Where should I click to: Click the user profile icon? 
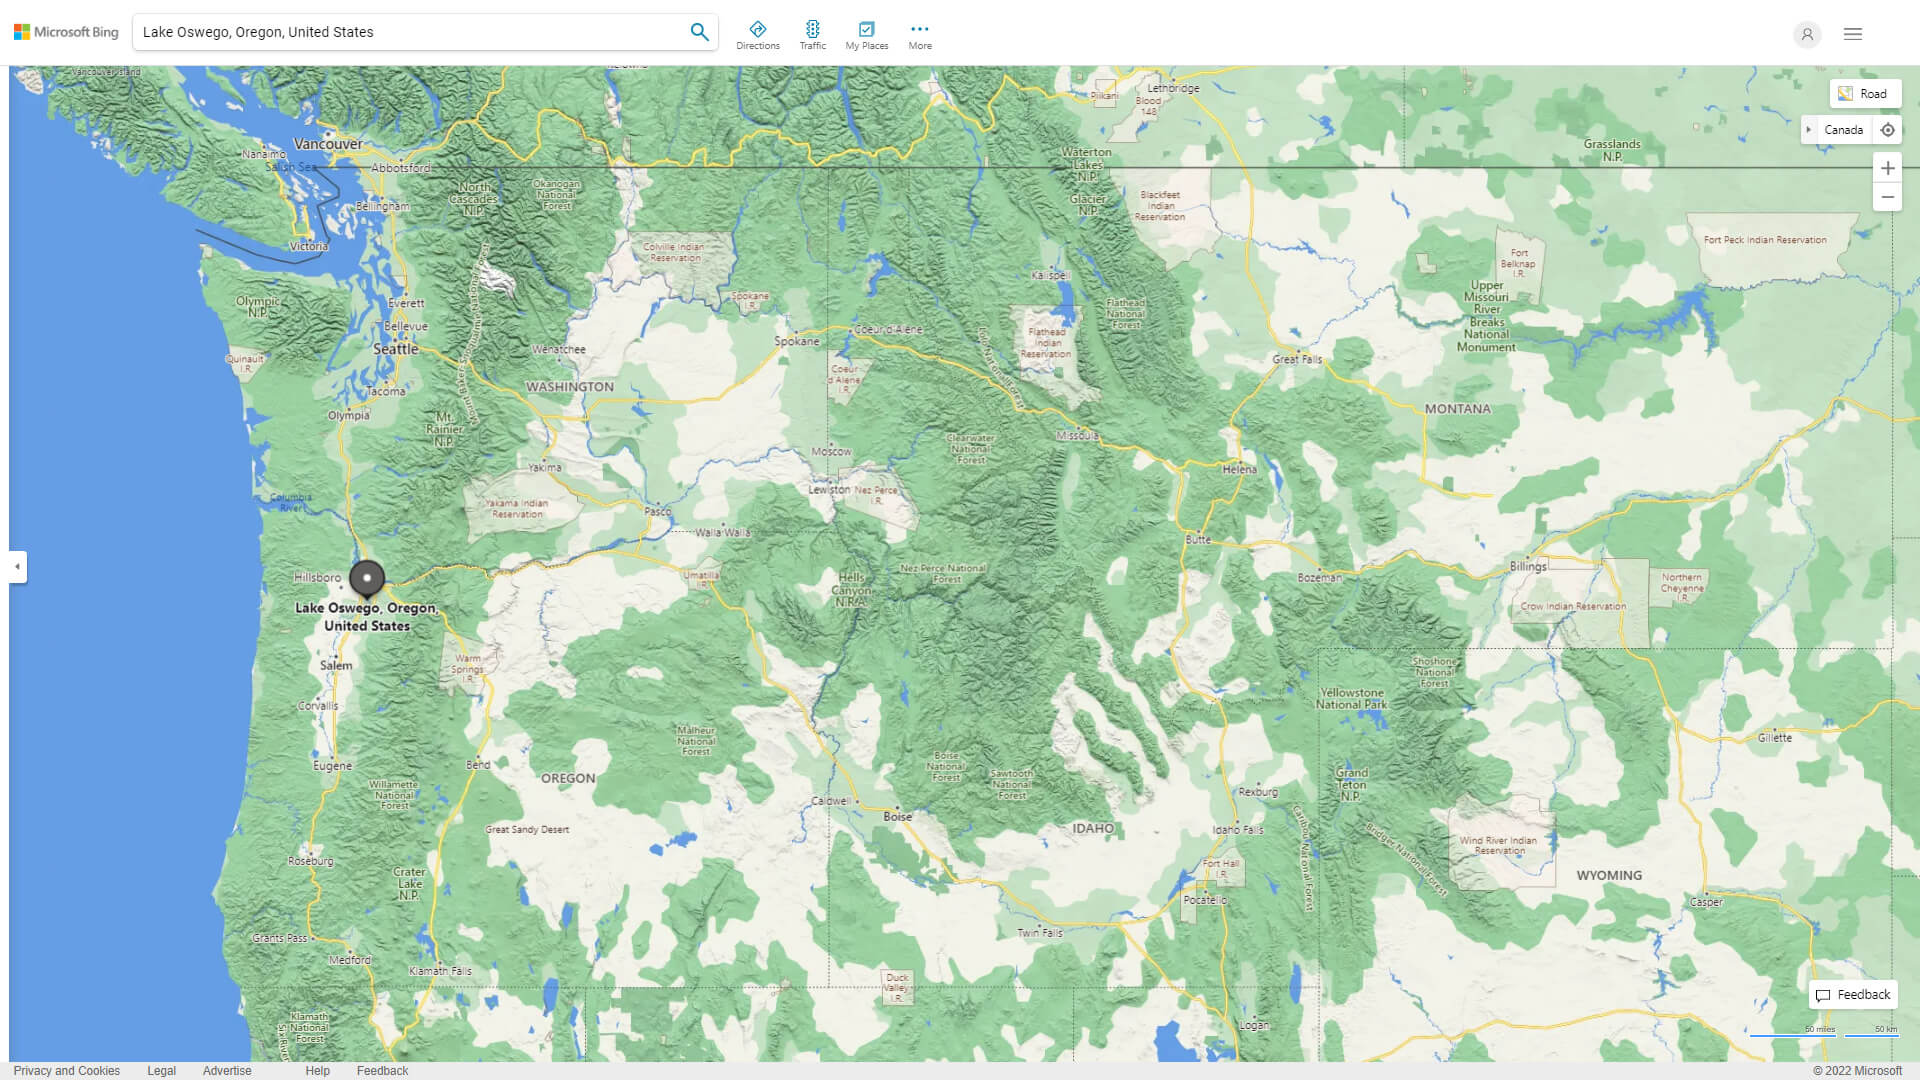1807,34
